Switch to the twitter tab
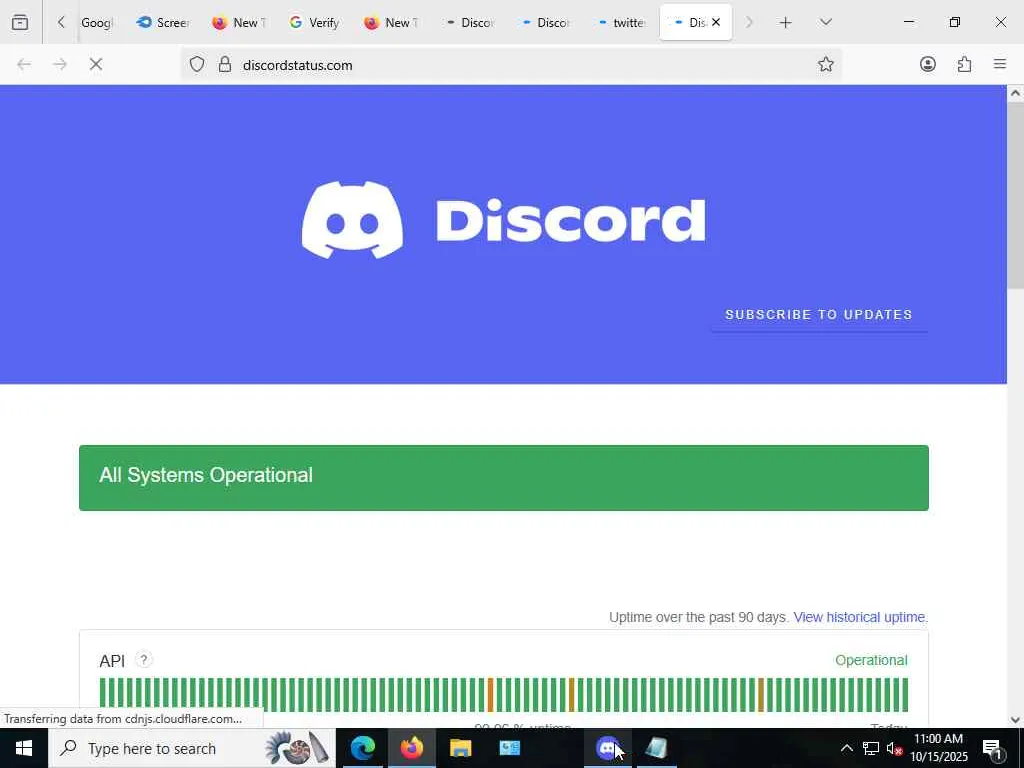This screenshot has width=1024, height=768. click(x=619, y=22)
